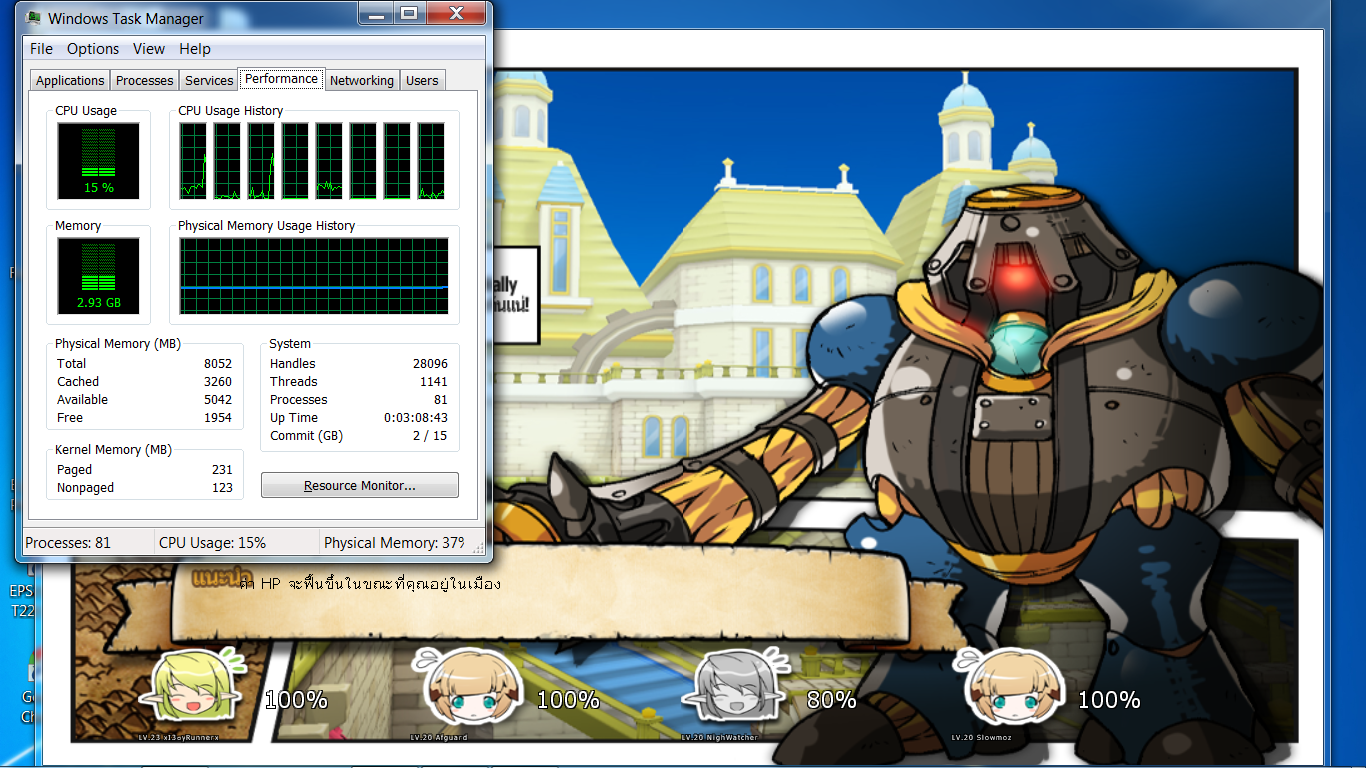Screen dimensions: 1366x768
Task: Click the Physical Memory Usage History graph
Action: (x=314, y=276)
